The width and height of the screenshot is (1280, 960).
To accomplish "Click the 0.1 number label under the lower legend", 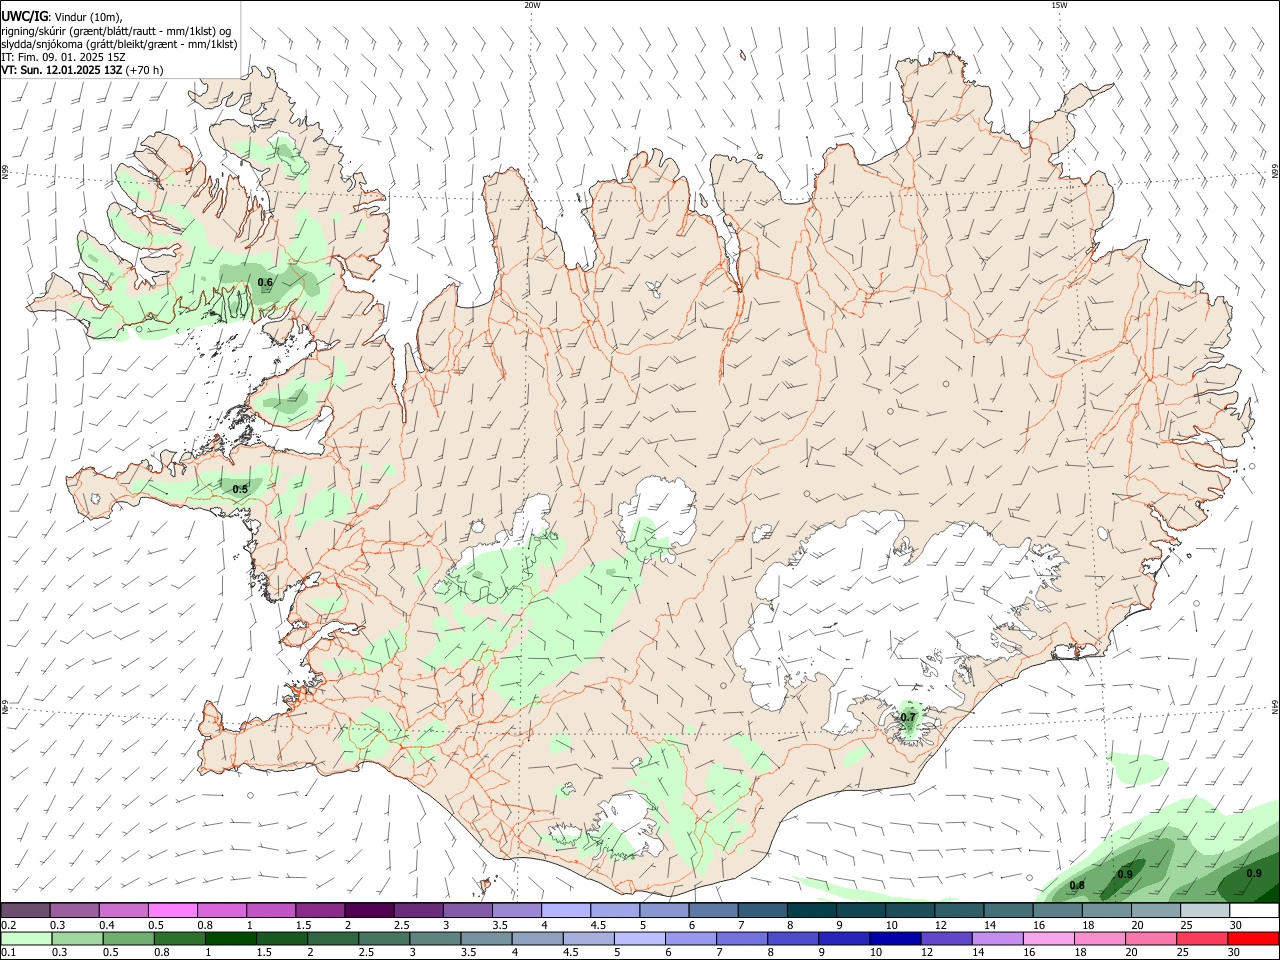I will (9, 953).
